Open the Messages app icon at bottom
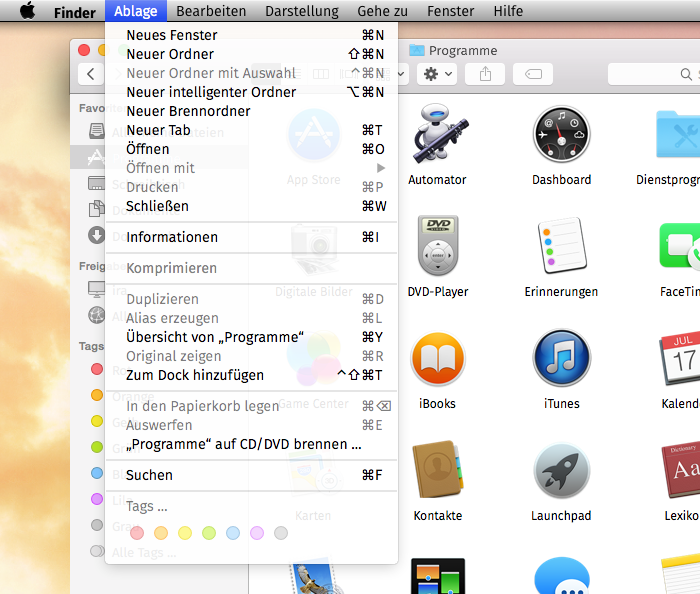Viewport: 700px width, 594px height. pos(562,576)
